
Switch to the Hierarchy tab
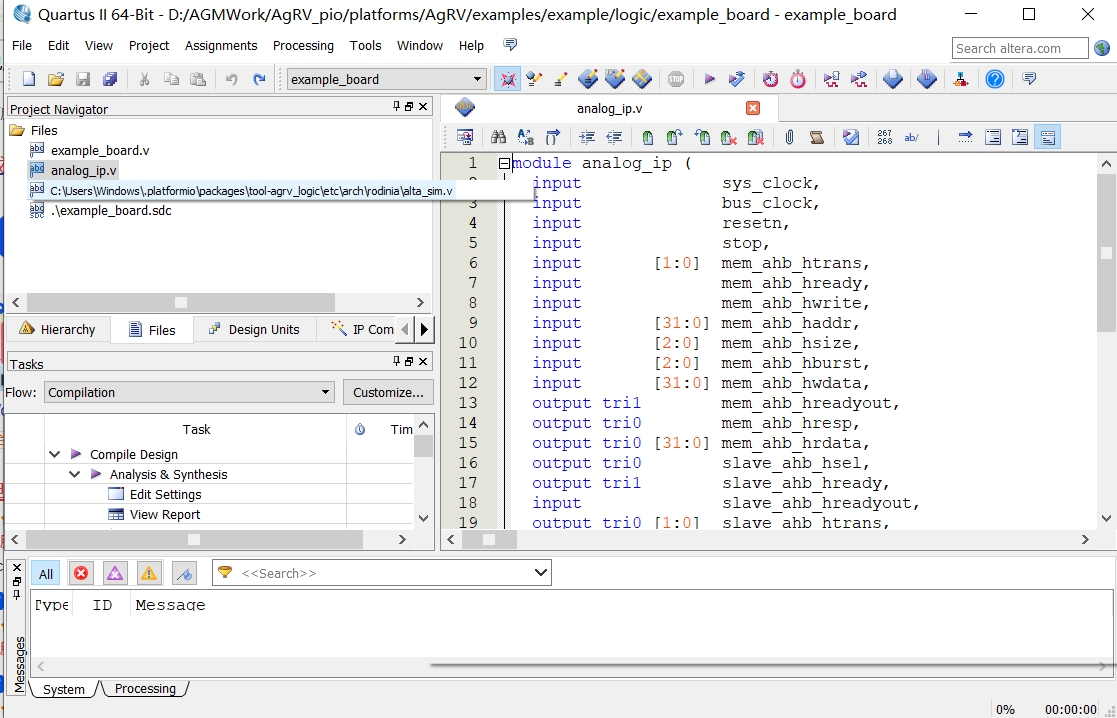click(x=58, y=329)
